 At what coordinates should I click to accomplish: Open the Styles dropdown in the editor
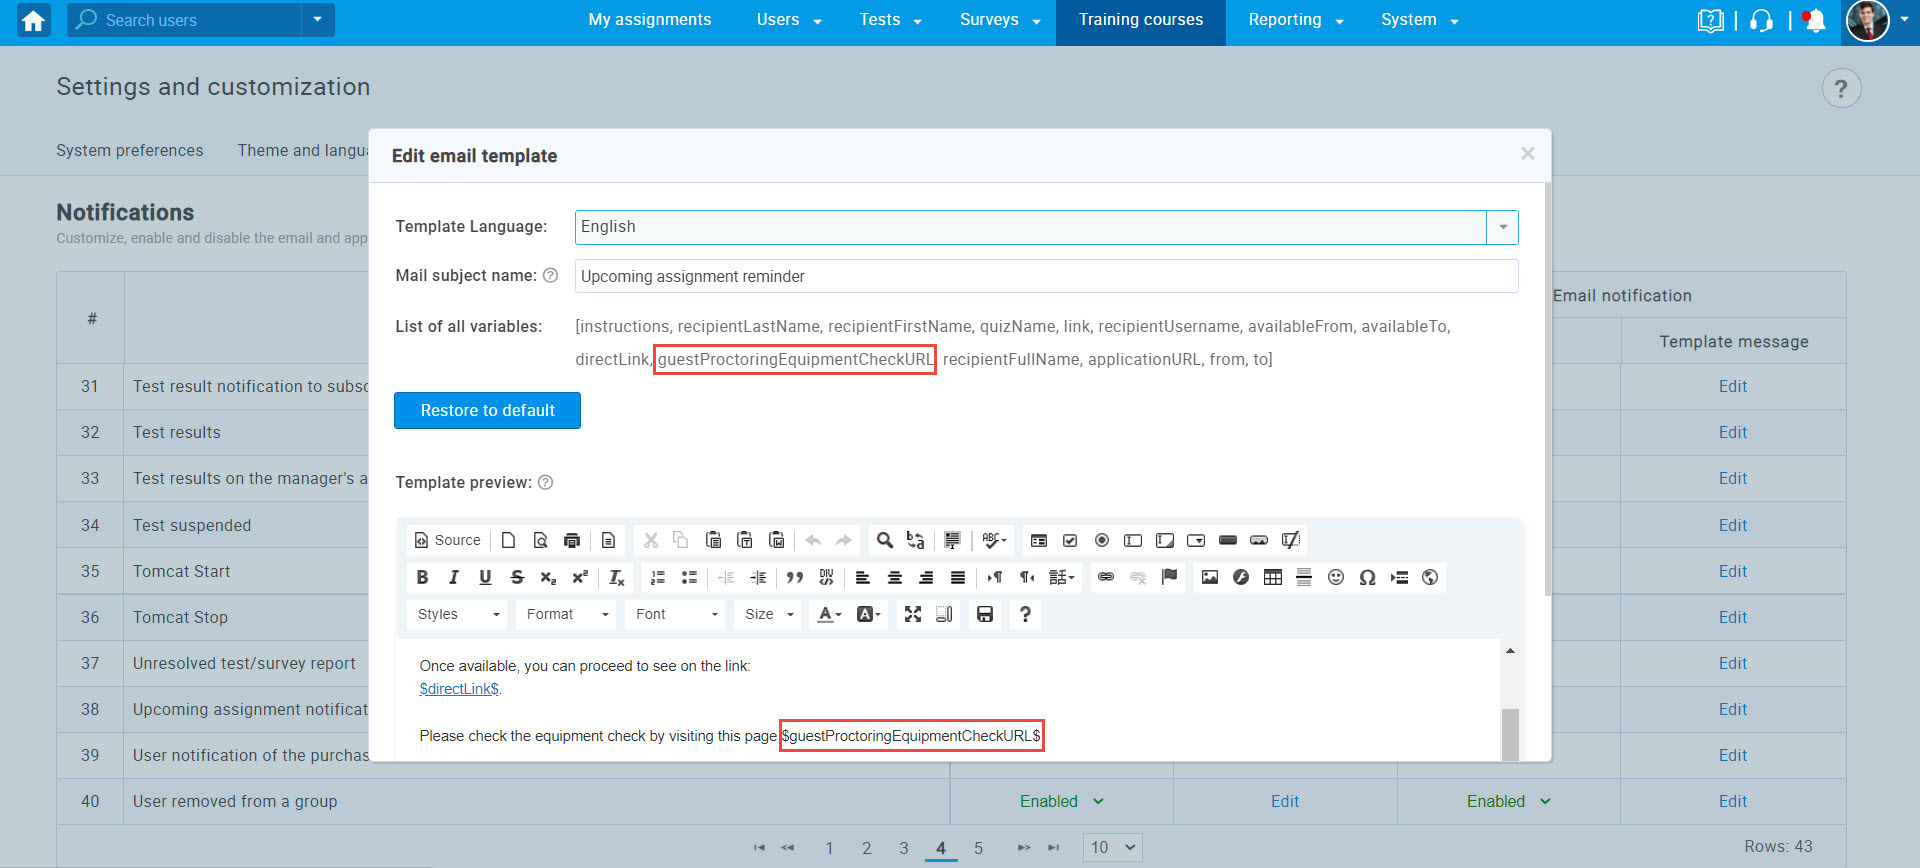[x=458, y=614]
